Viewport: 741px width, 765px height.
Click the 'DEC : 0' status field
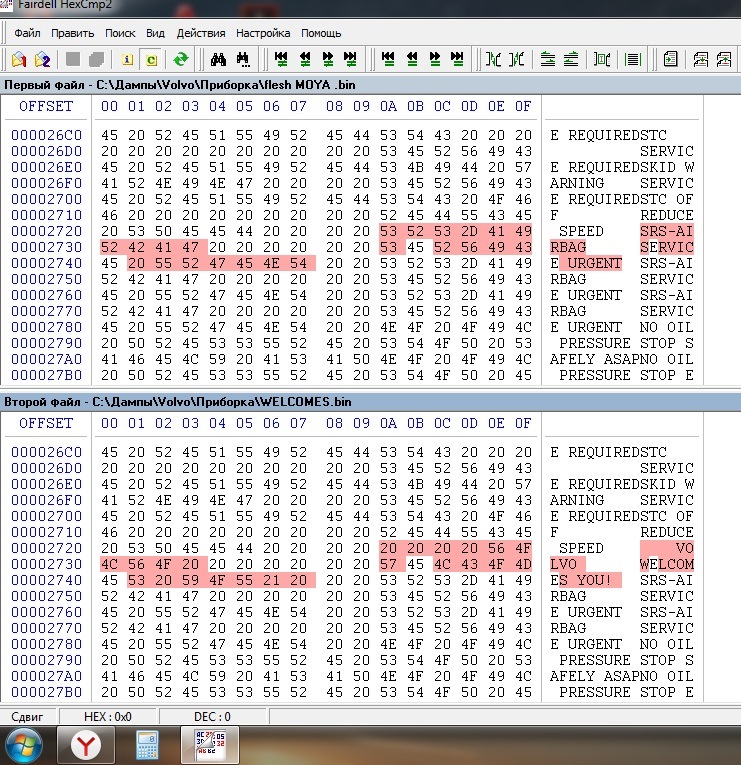pos(212,717)
